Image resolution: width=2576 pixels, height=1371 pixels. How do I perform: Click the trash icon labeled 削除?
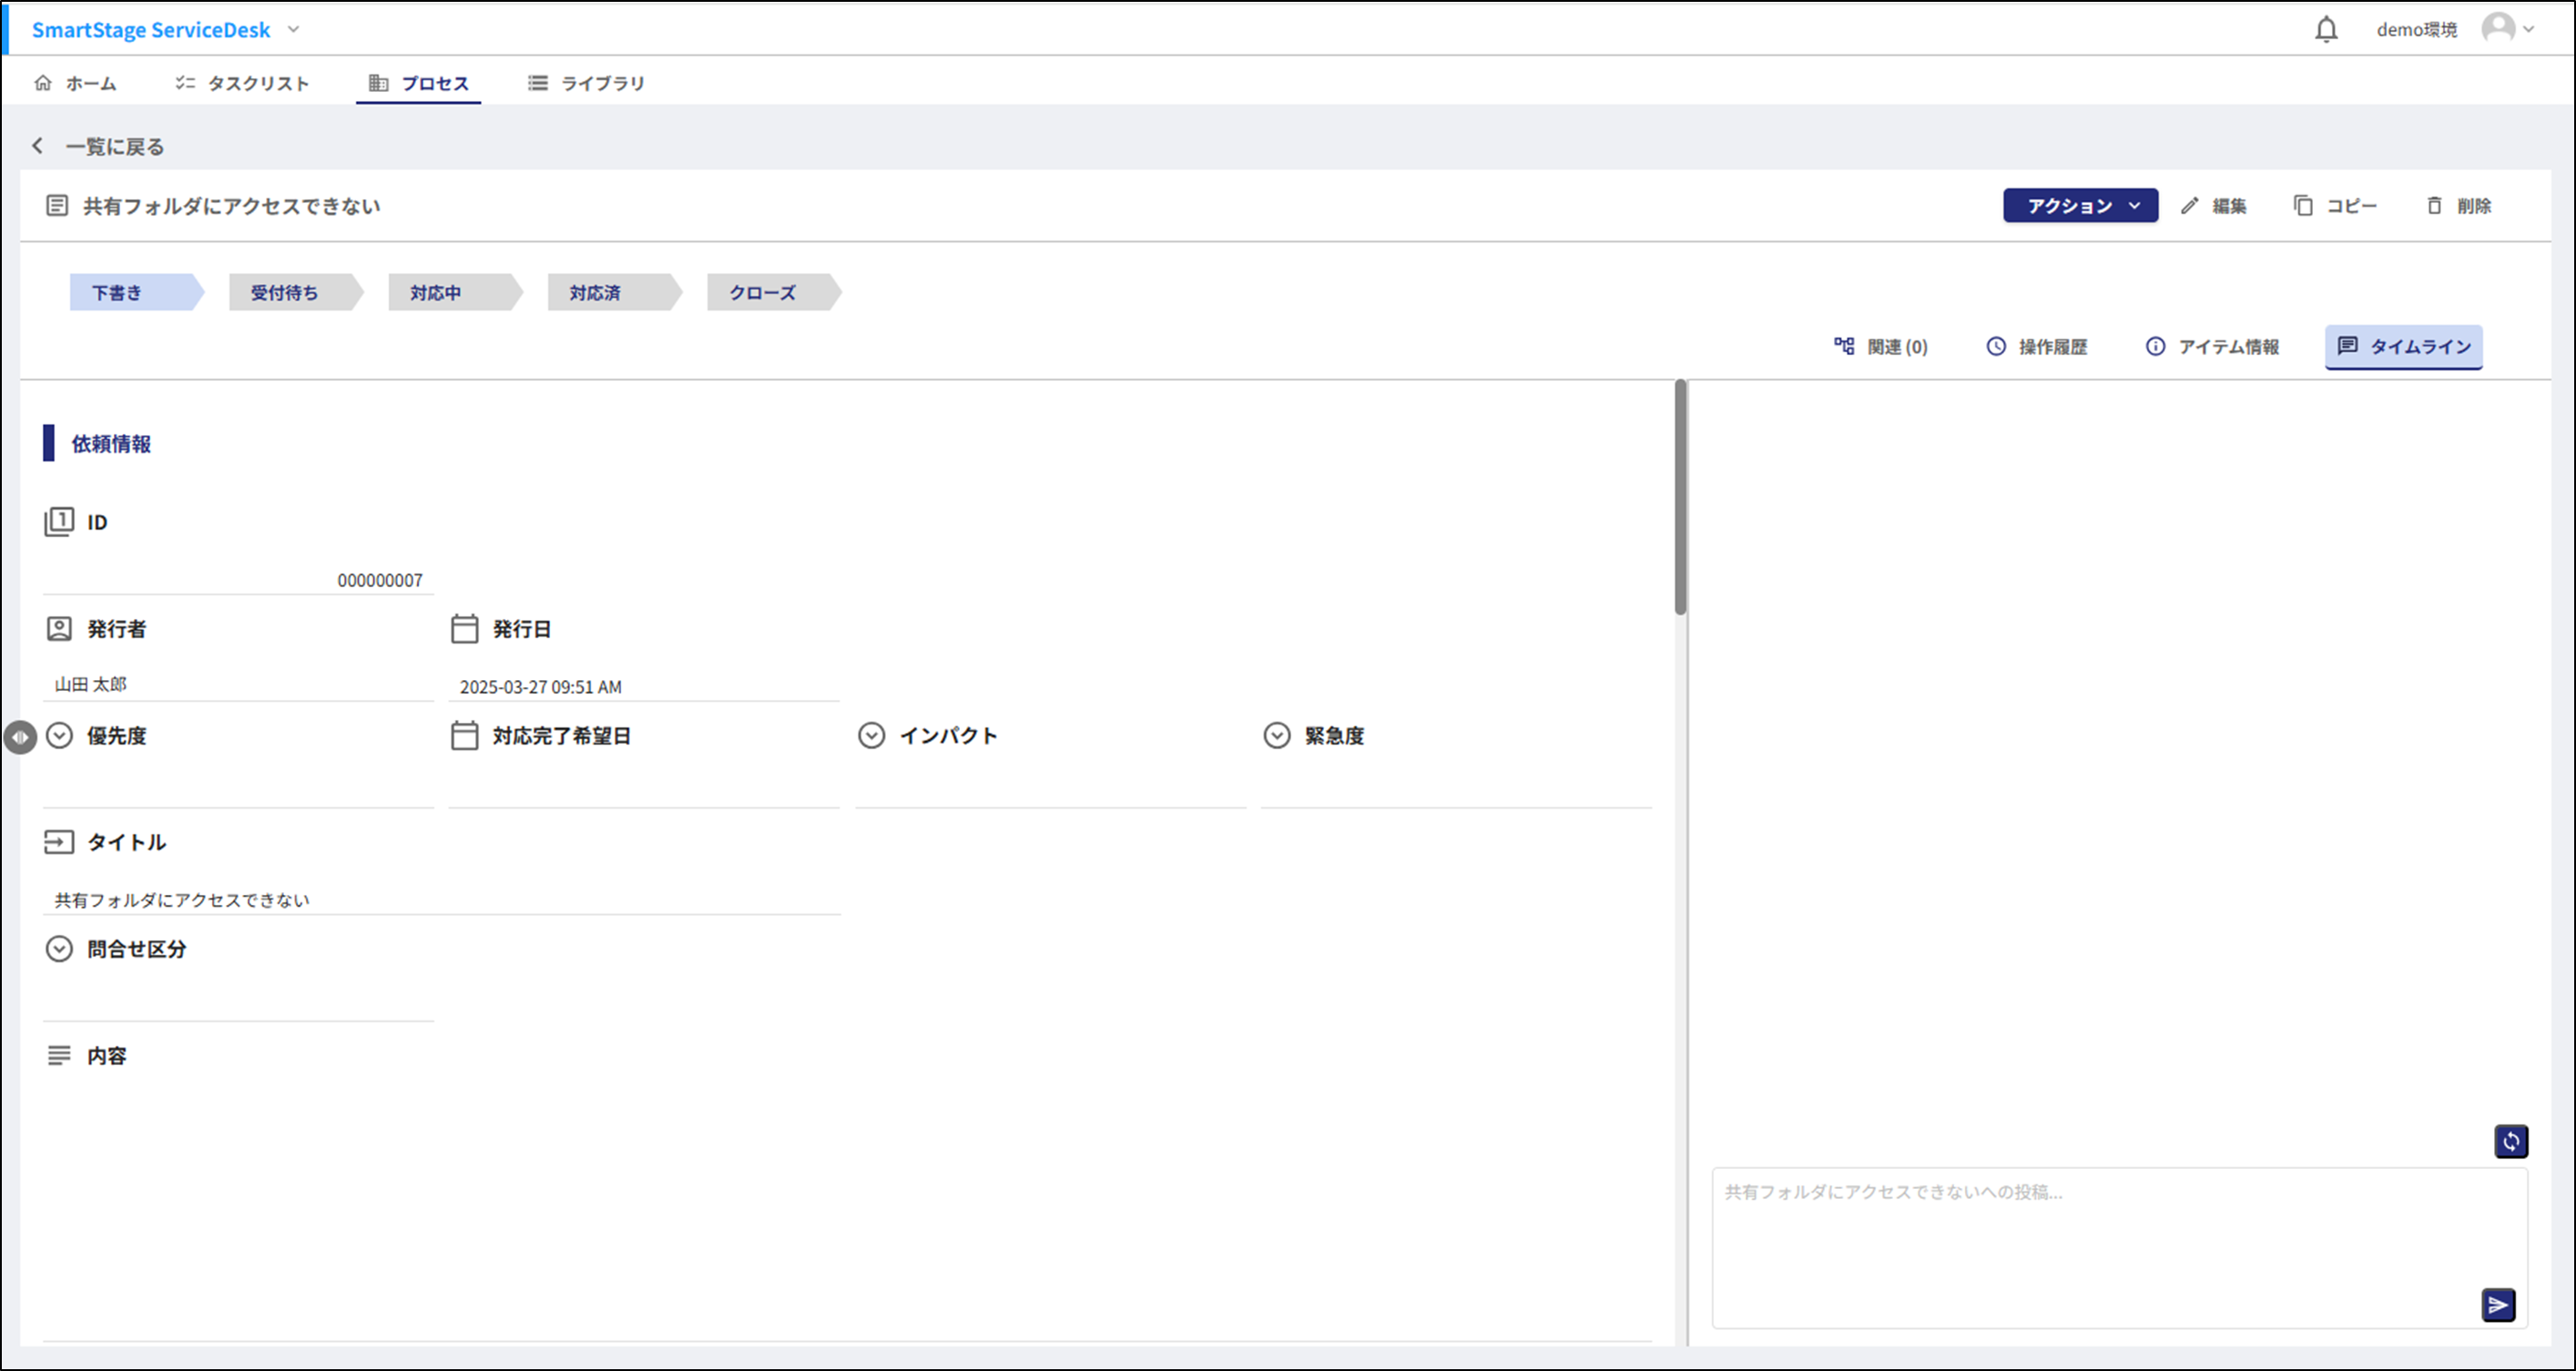point(2434,206)
